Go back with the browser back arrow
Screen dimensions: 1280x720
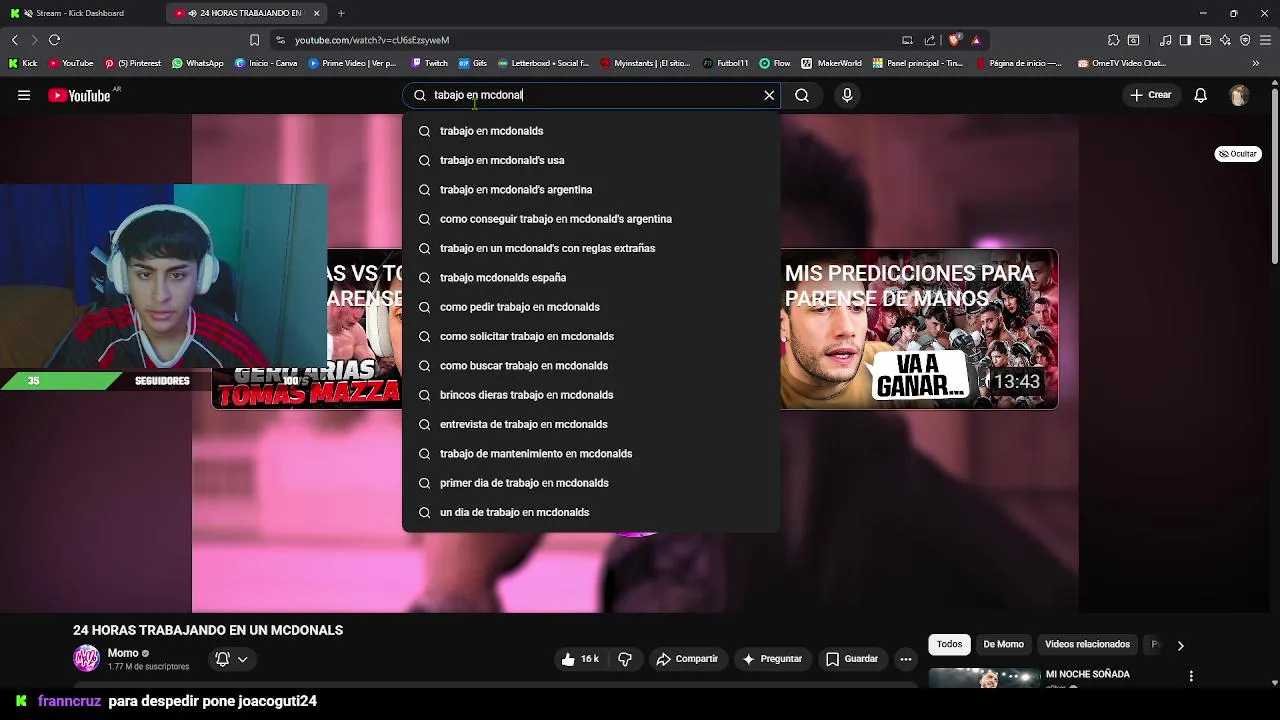click(x=14, y=40)
